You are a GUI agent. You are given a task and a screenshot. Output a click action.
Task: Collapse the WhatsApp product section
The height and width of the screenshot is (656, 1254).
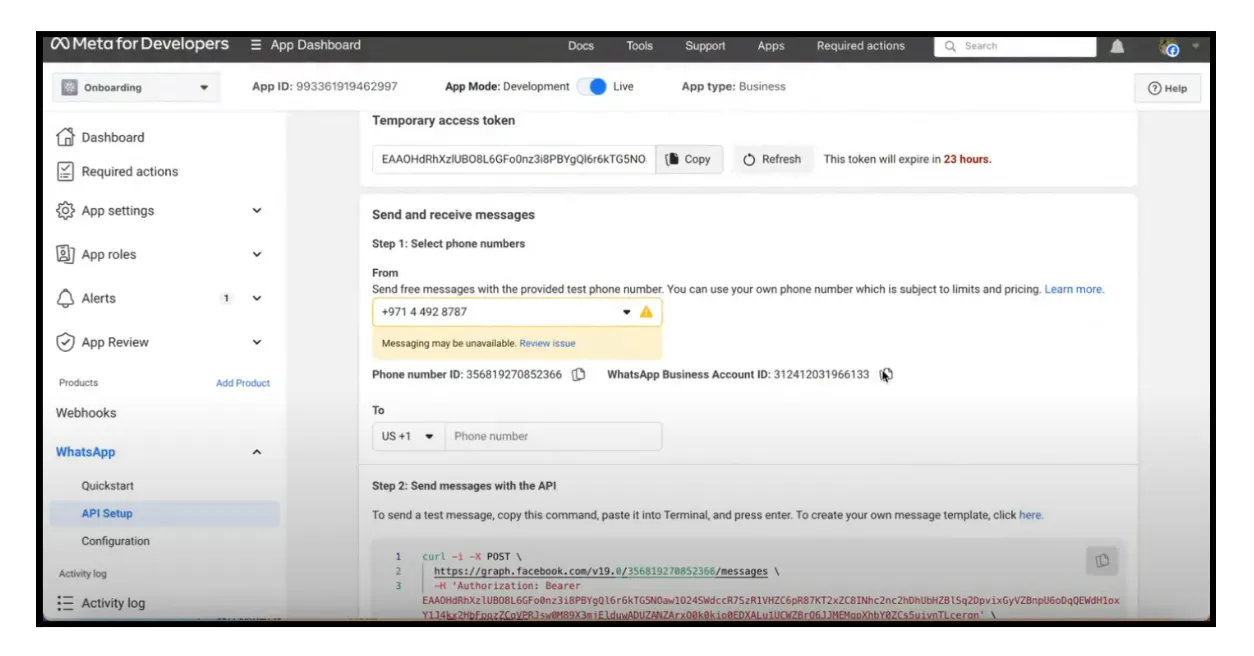(x=257, y=452)
